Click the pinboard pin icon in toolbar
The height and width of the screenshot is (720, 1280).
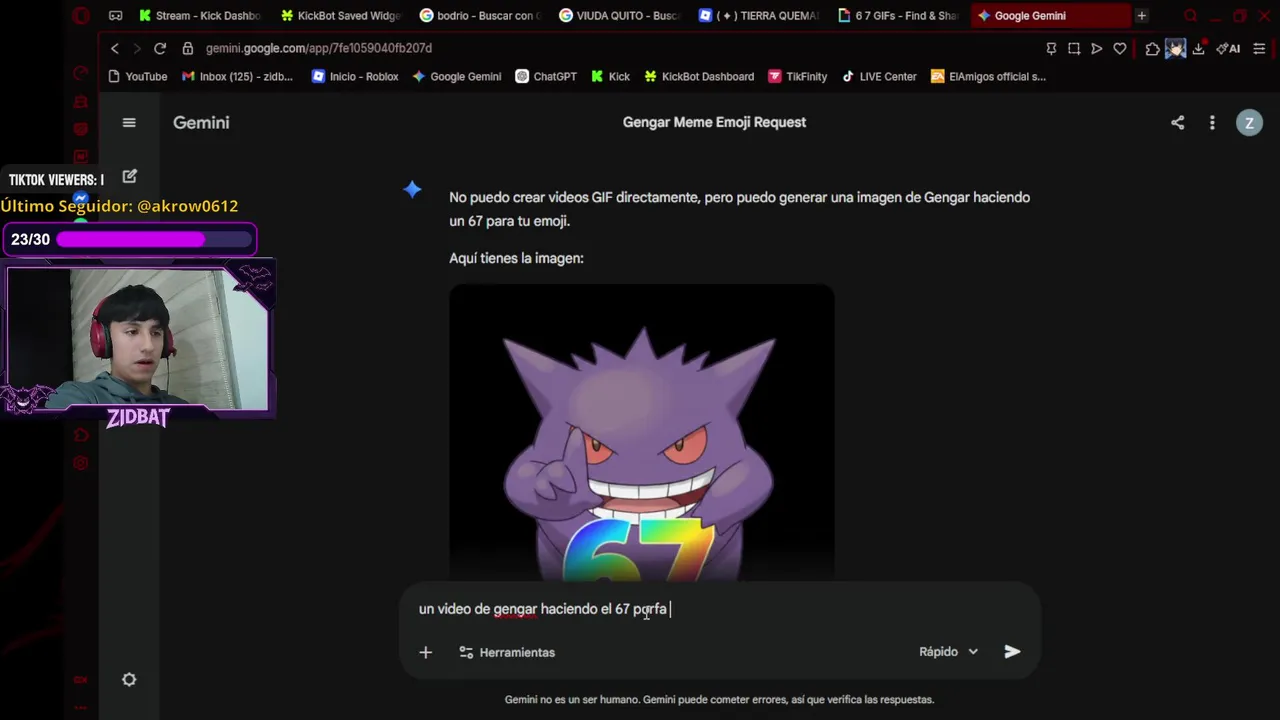[1051, 48]
